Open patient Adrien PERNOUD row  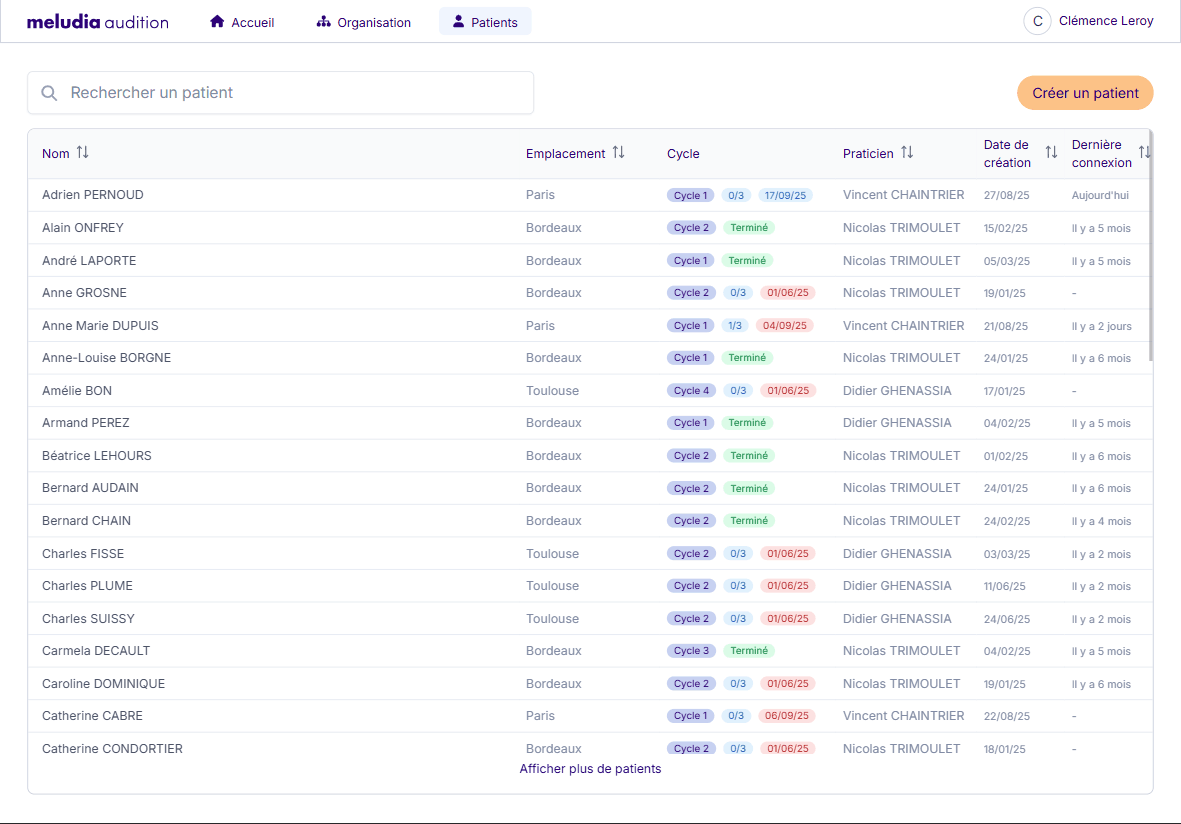click(x=93, y=195)
